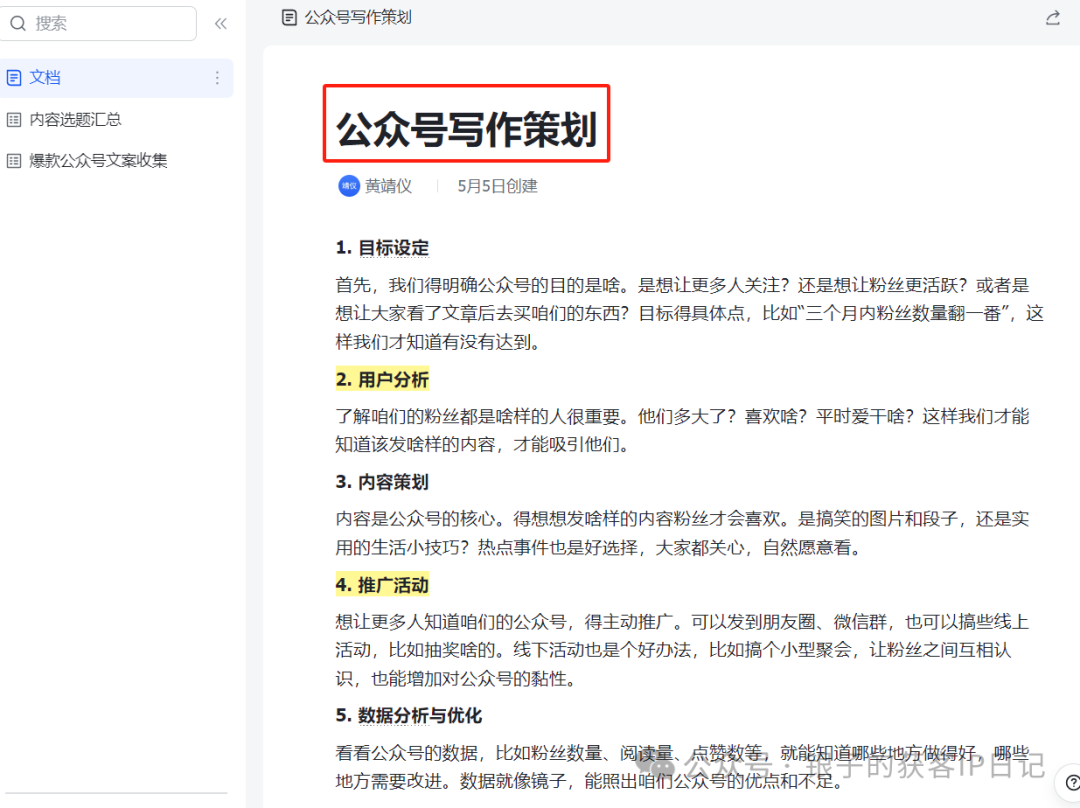Click the document title 公众号写作策划
The width and height of the screenshot is (1080, 808).
467,124
